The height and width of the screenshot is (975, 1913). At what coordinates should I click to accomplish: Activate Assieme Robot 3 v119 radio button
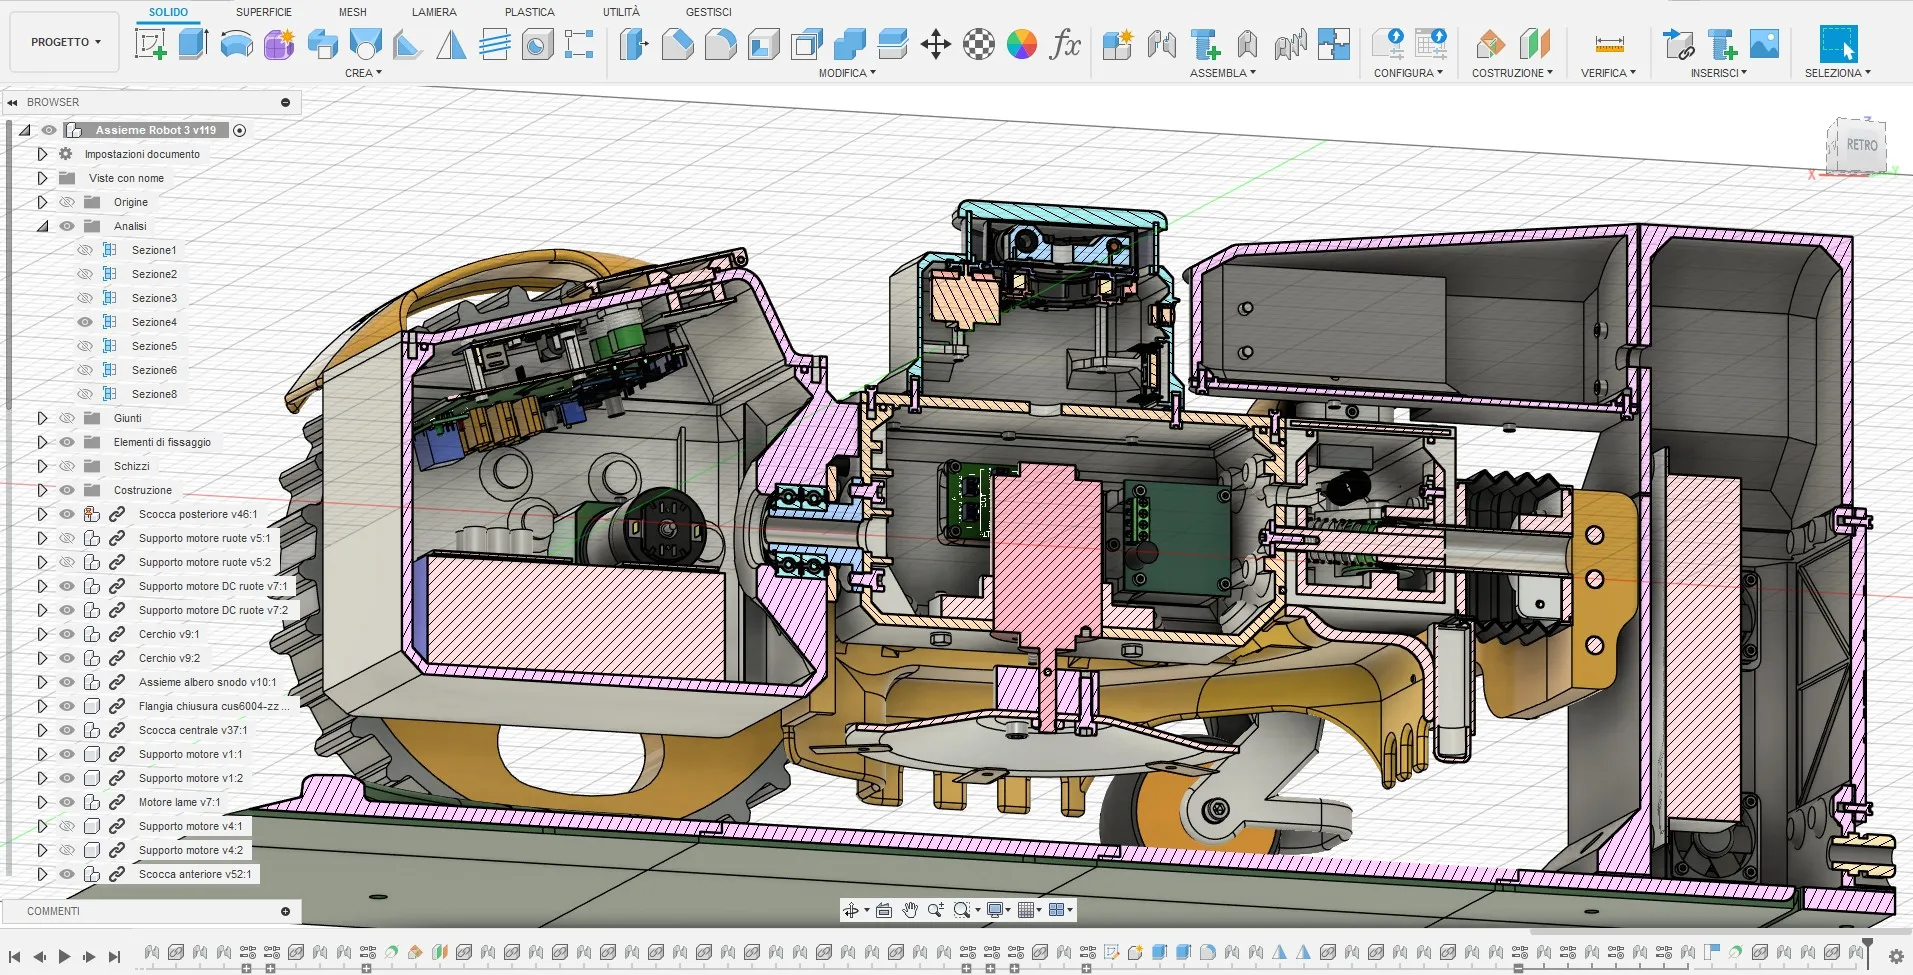[x=240, y=130]
